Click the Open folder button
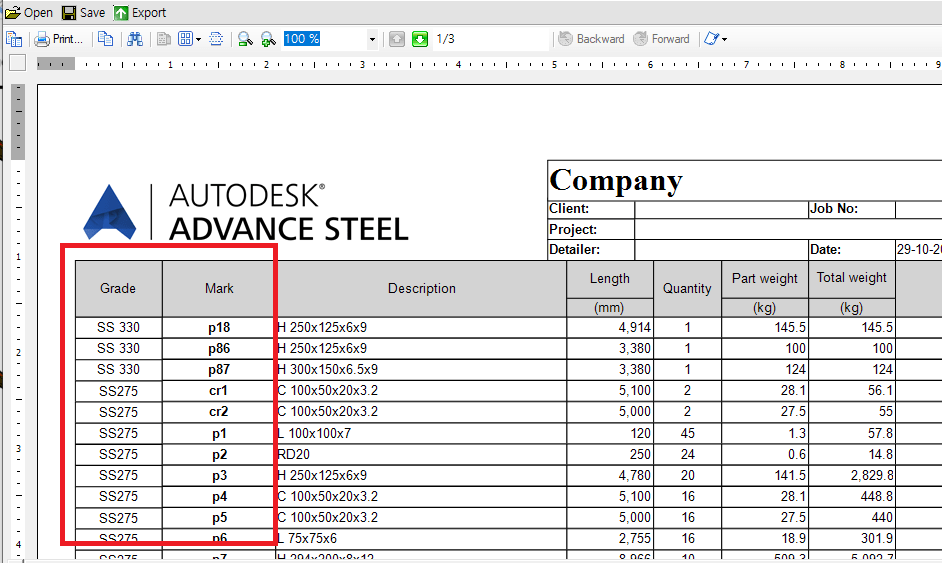 29,13
